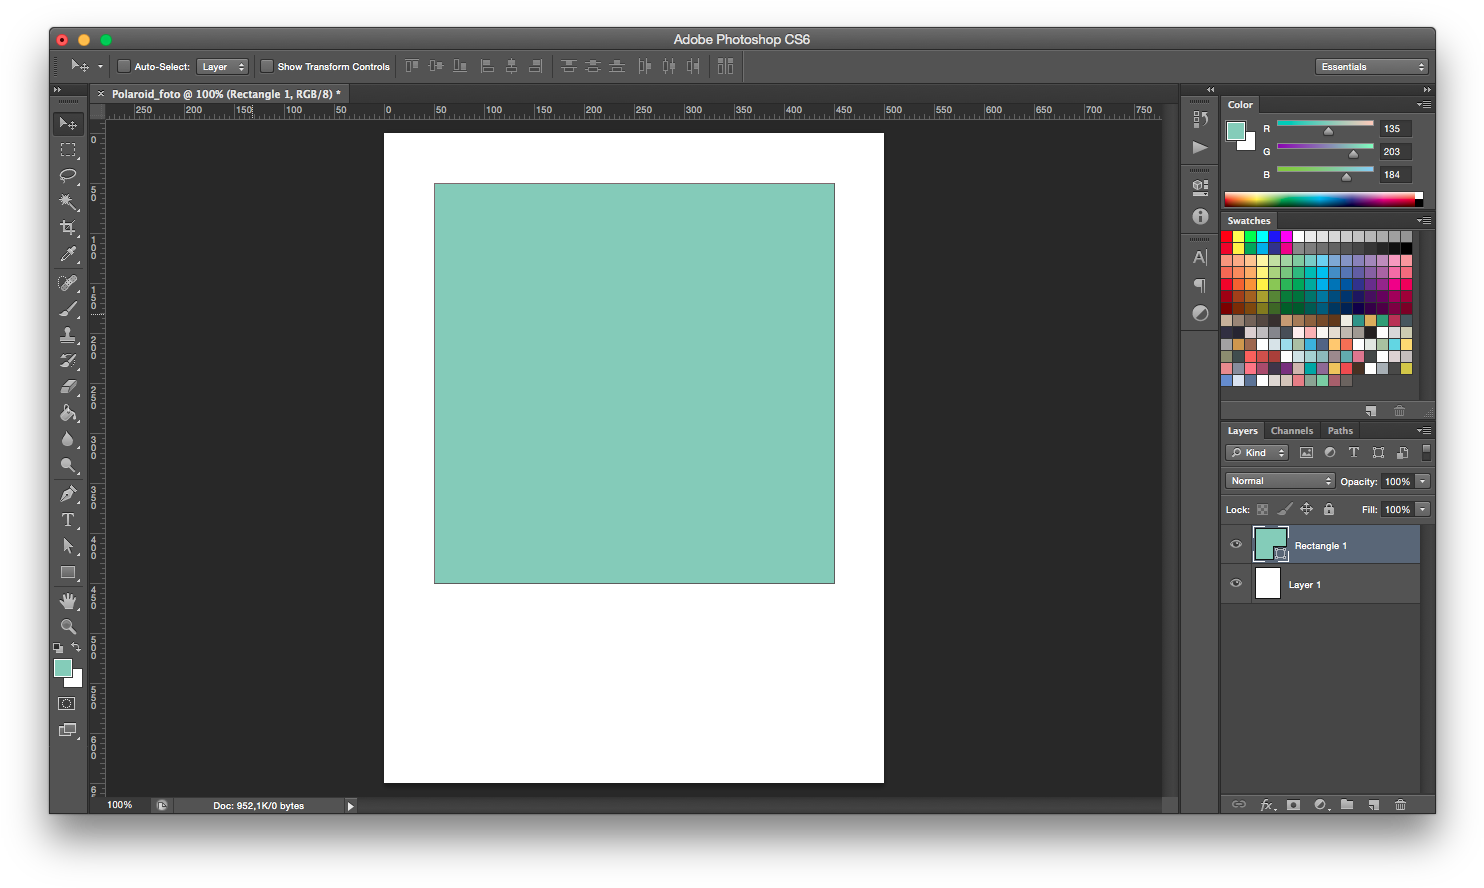The height and width of the screenshot is (888, 1484).
Task: Open the Layers panel flyout menu
Action: [x=1424, y=430]
